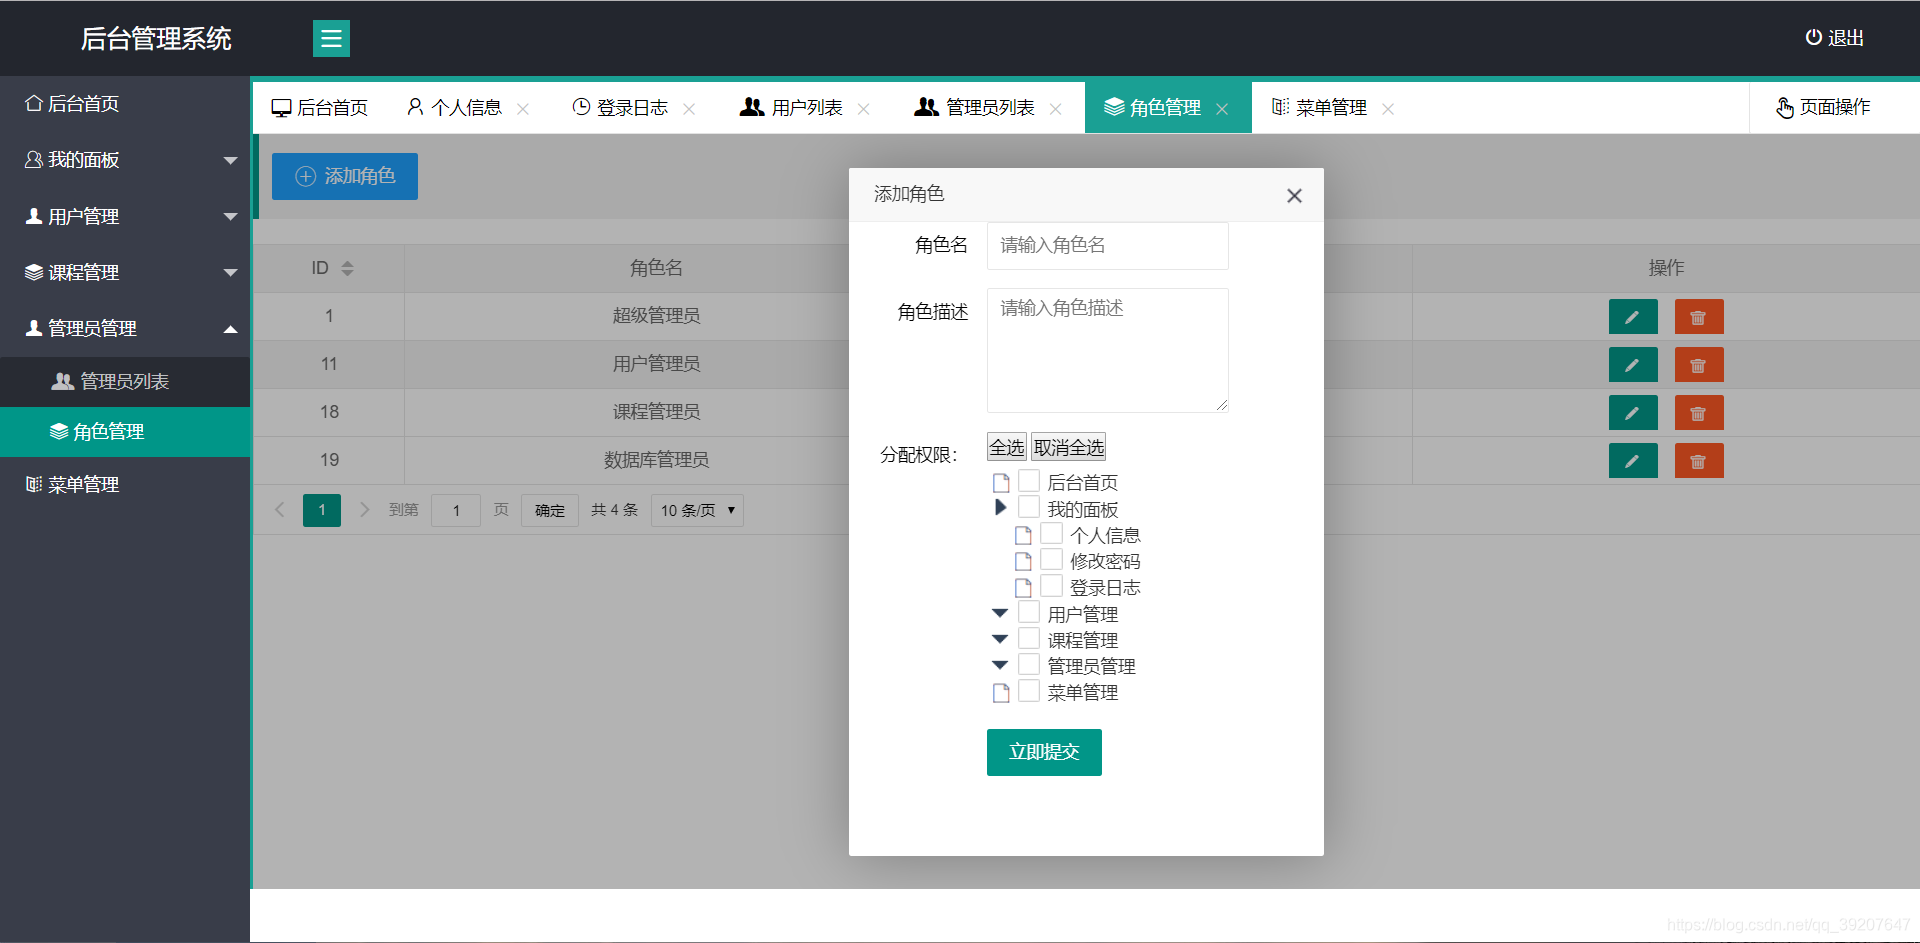The image size is (1920, 943).
Task: Expand 用户管理 in the sidebar
Action: point(125,216)
